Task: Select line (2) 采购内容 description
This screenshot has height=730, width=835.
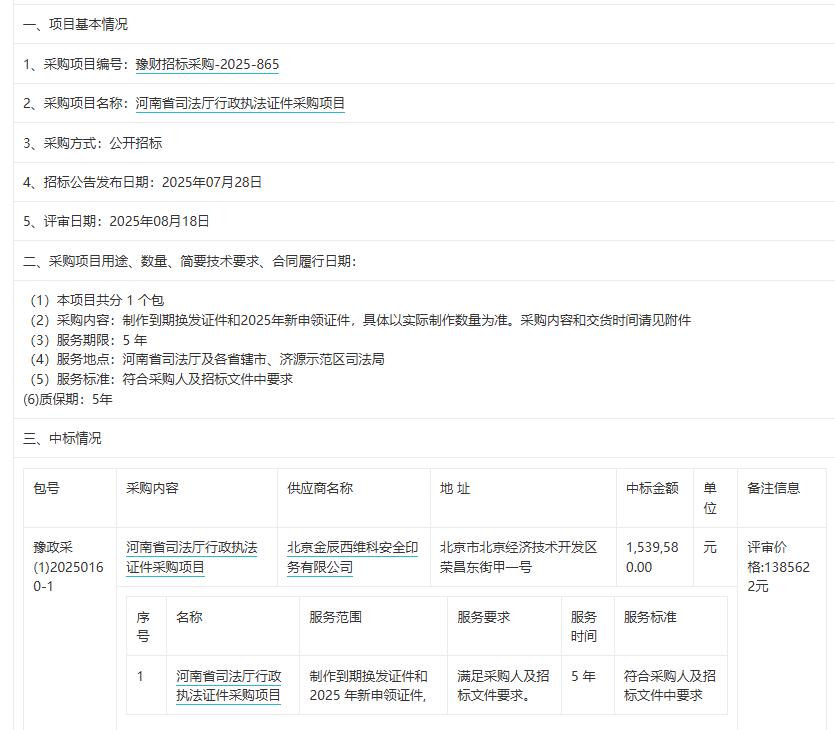Action: [x=361, y=320]
